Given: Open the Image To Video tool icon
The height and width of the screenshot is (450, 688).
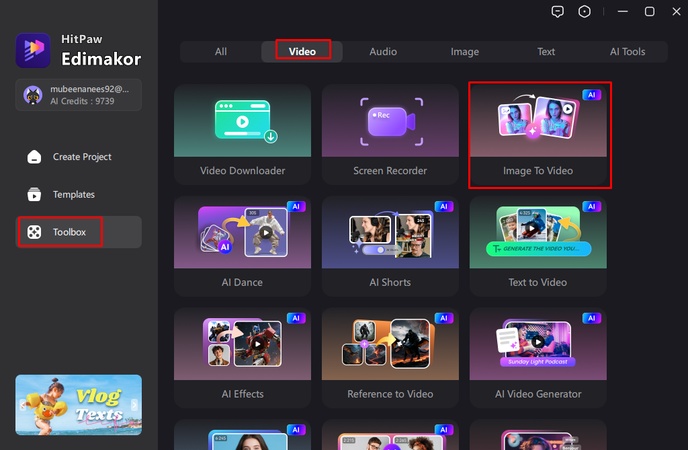Looking at the screenshot, I should [x=538, y=118].
